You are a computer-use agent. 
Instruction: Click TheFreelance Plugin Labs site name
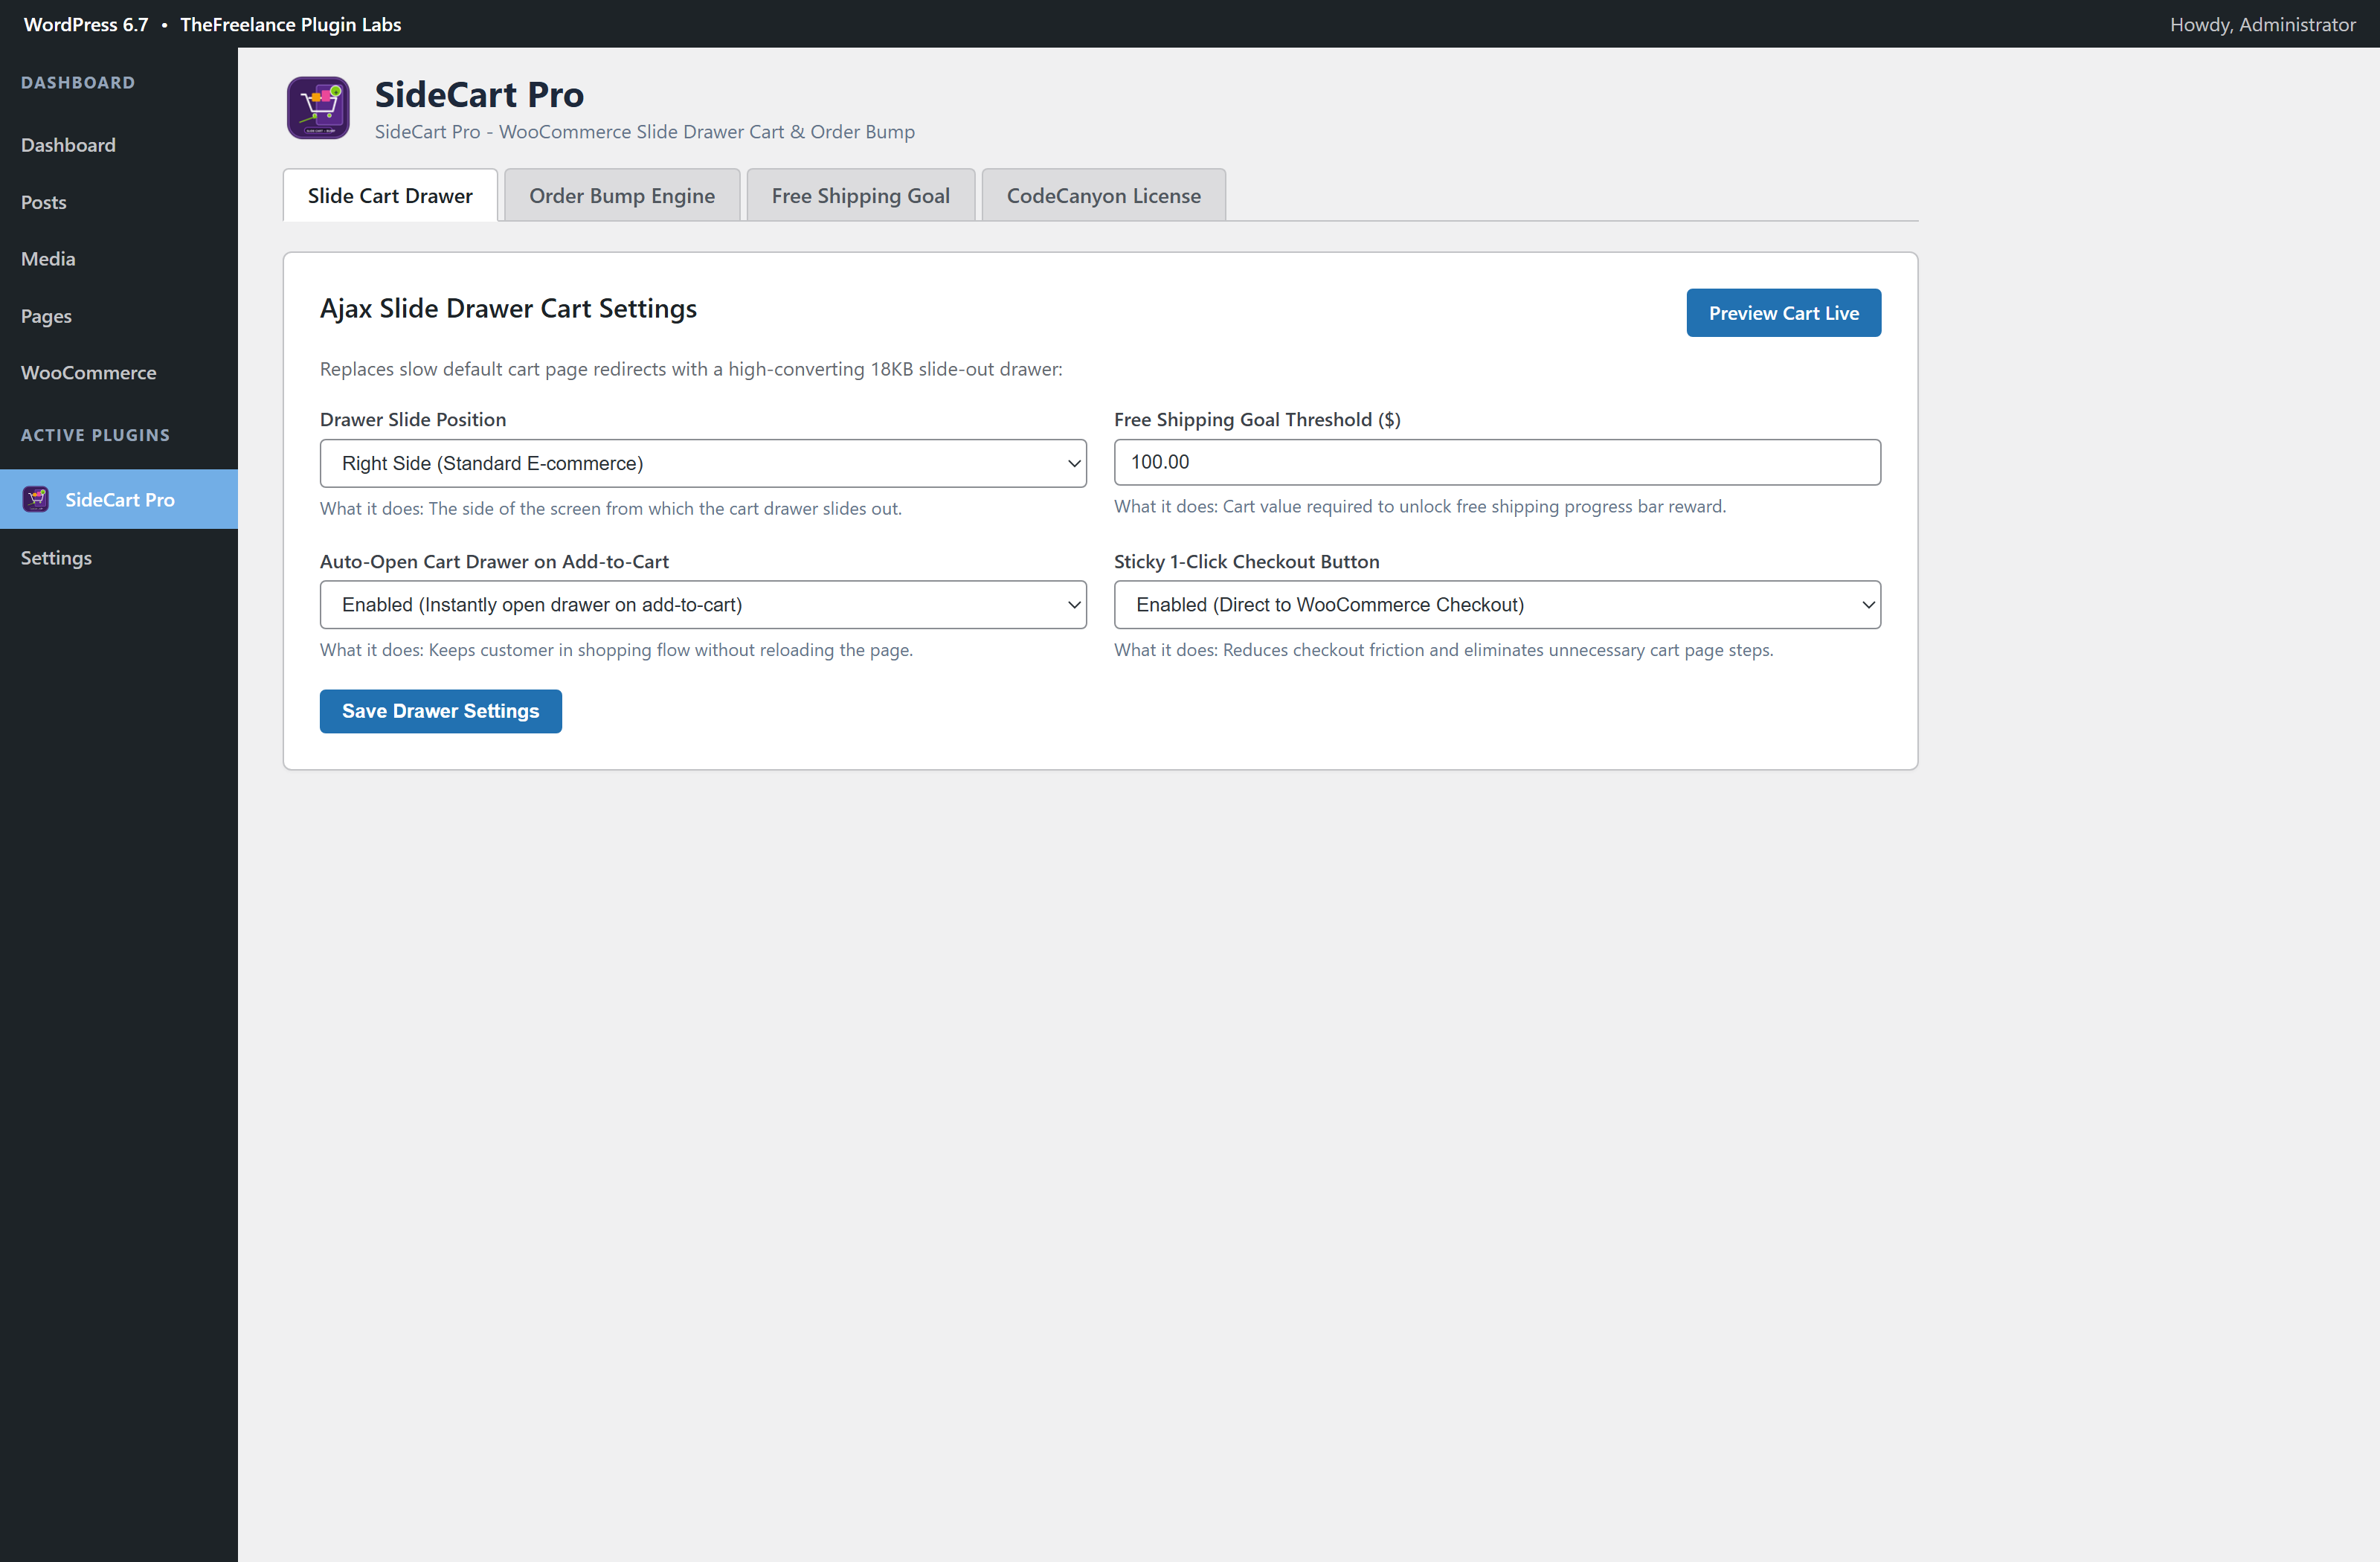pos(290,24)
